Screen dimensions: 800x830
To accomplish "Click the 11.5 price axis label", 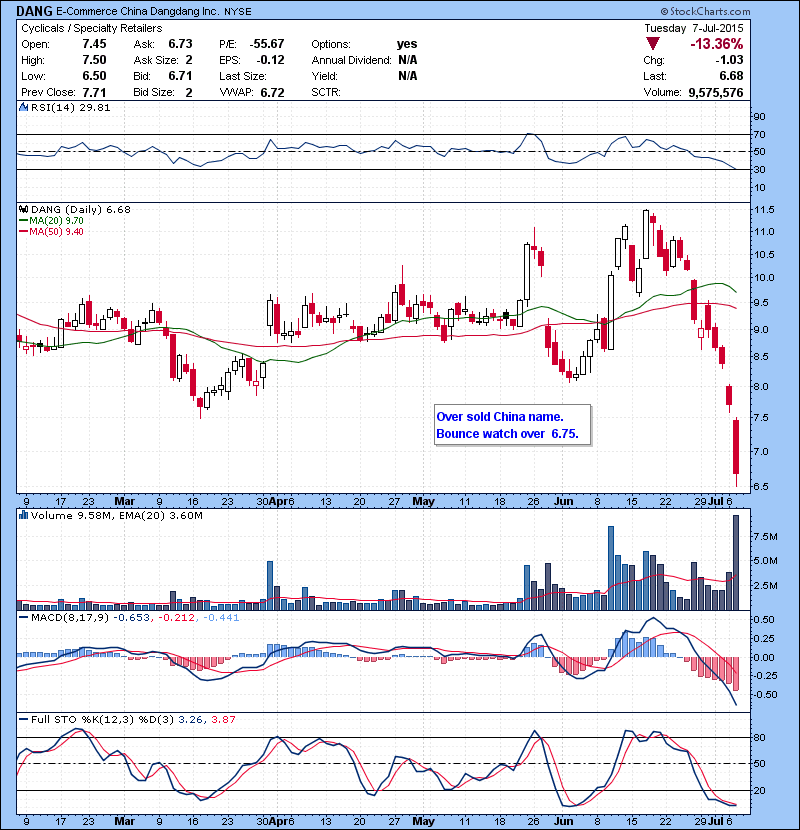I will (764, 210).
